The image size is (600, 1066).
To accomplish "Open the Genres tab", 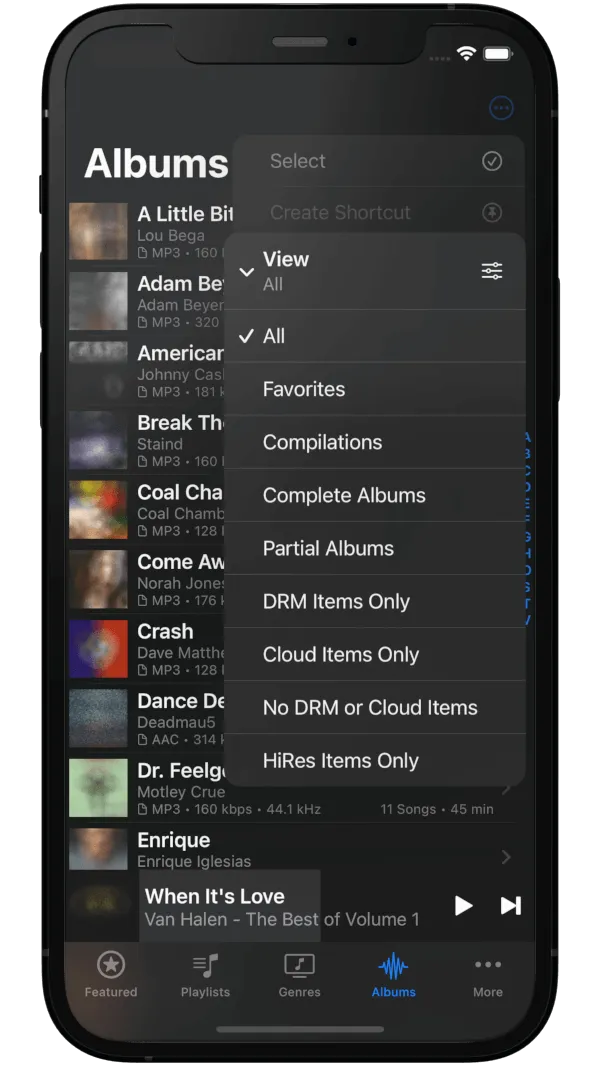I will (x=299, y=974).
